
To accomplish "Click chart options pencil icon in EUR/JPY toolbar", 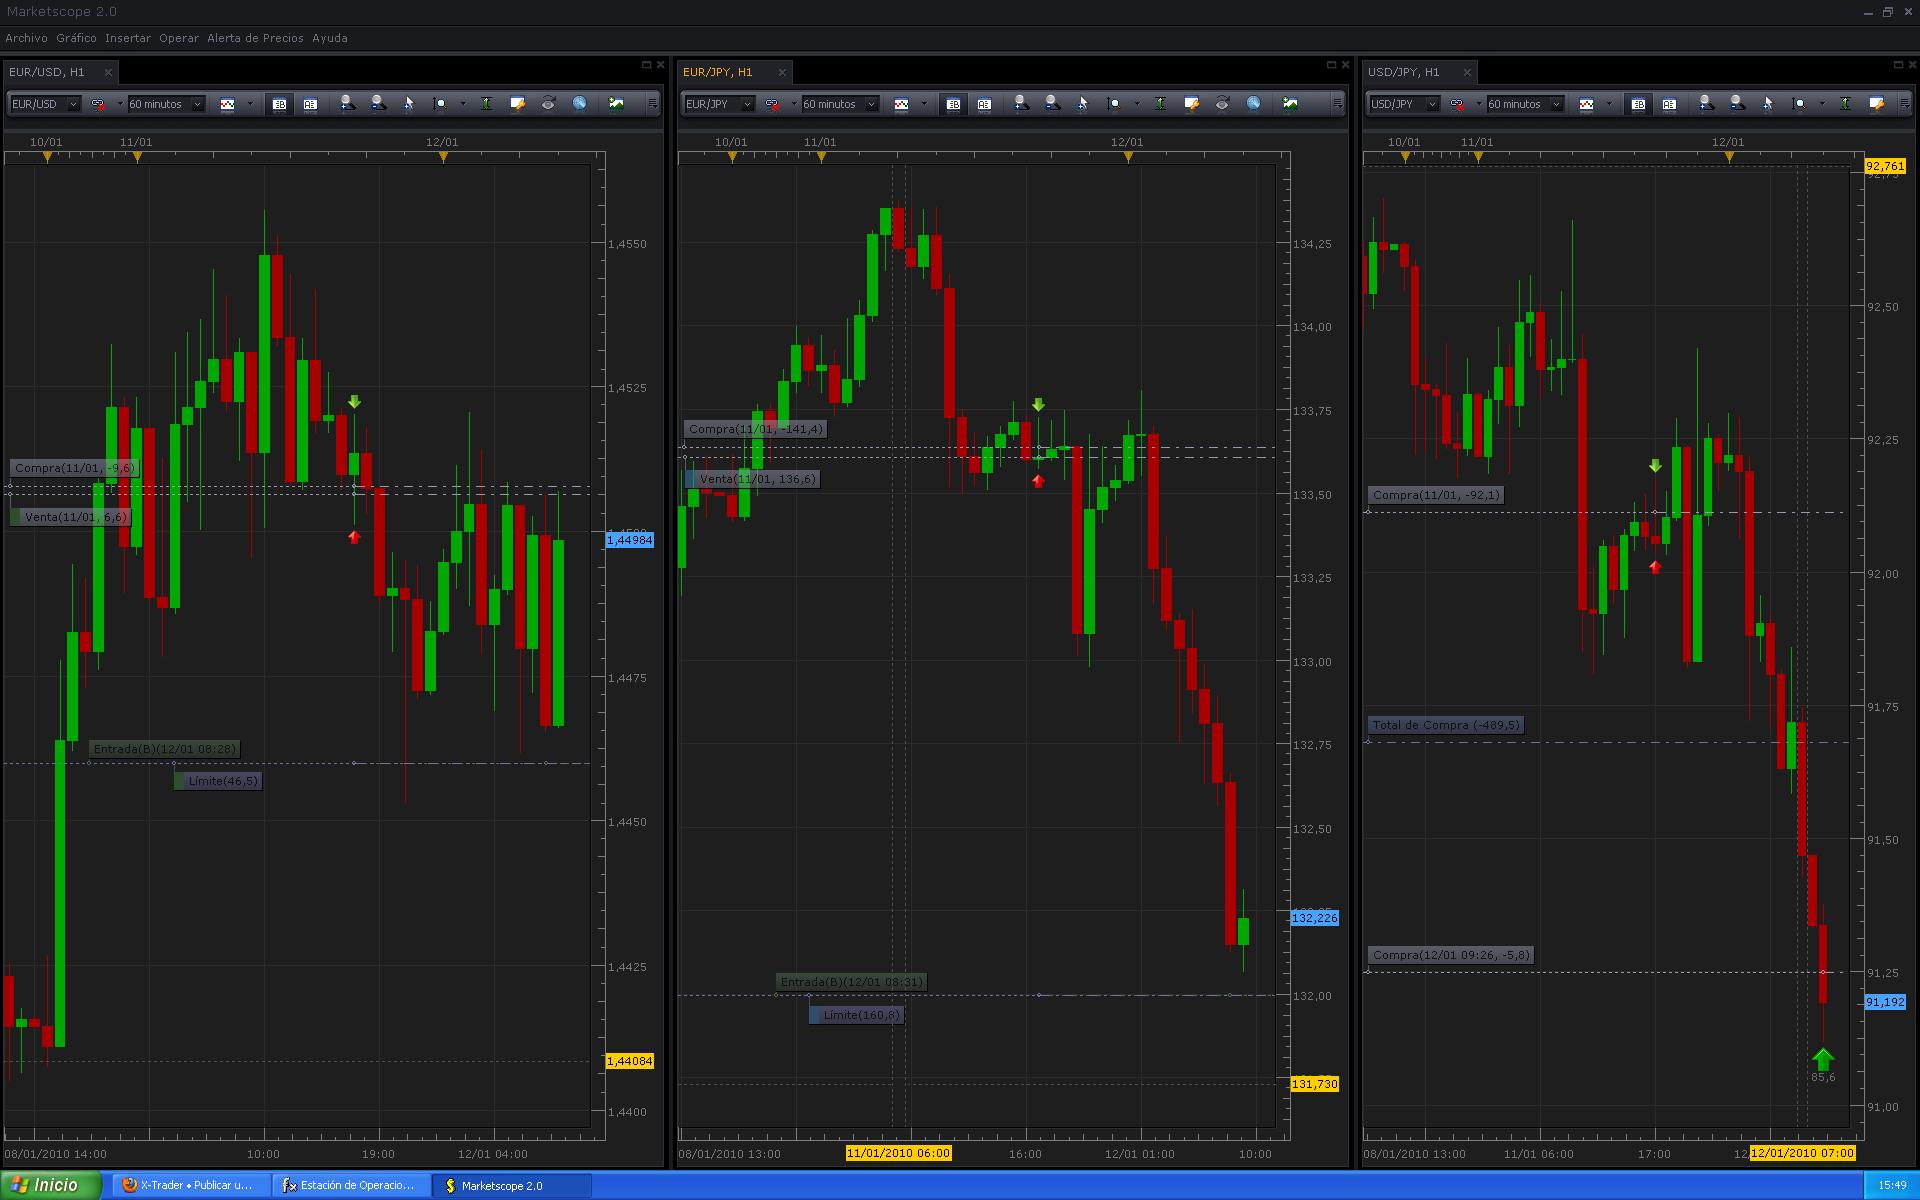I will (1191, 103).
